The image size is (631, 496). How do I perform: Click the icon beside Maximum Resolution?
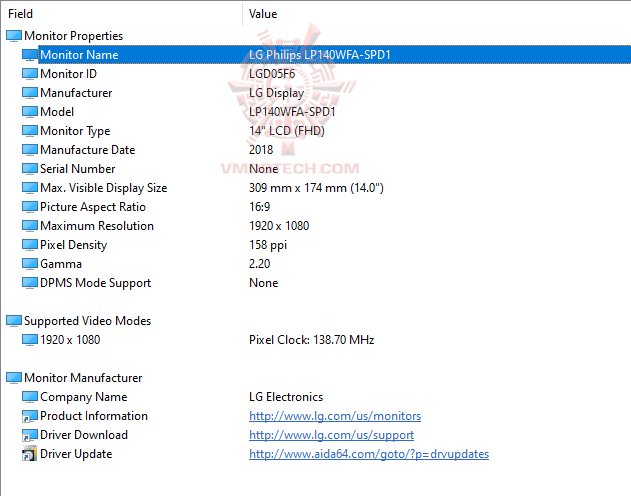coord(30,226)
